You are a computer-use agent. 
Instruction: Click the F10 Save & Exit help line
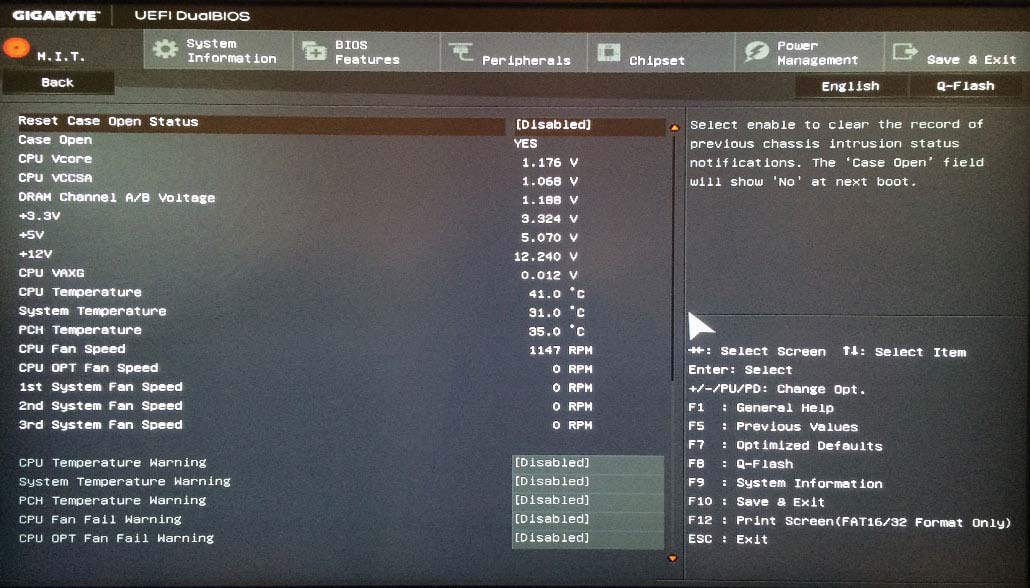756,502
